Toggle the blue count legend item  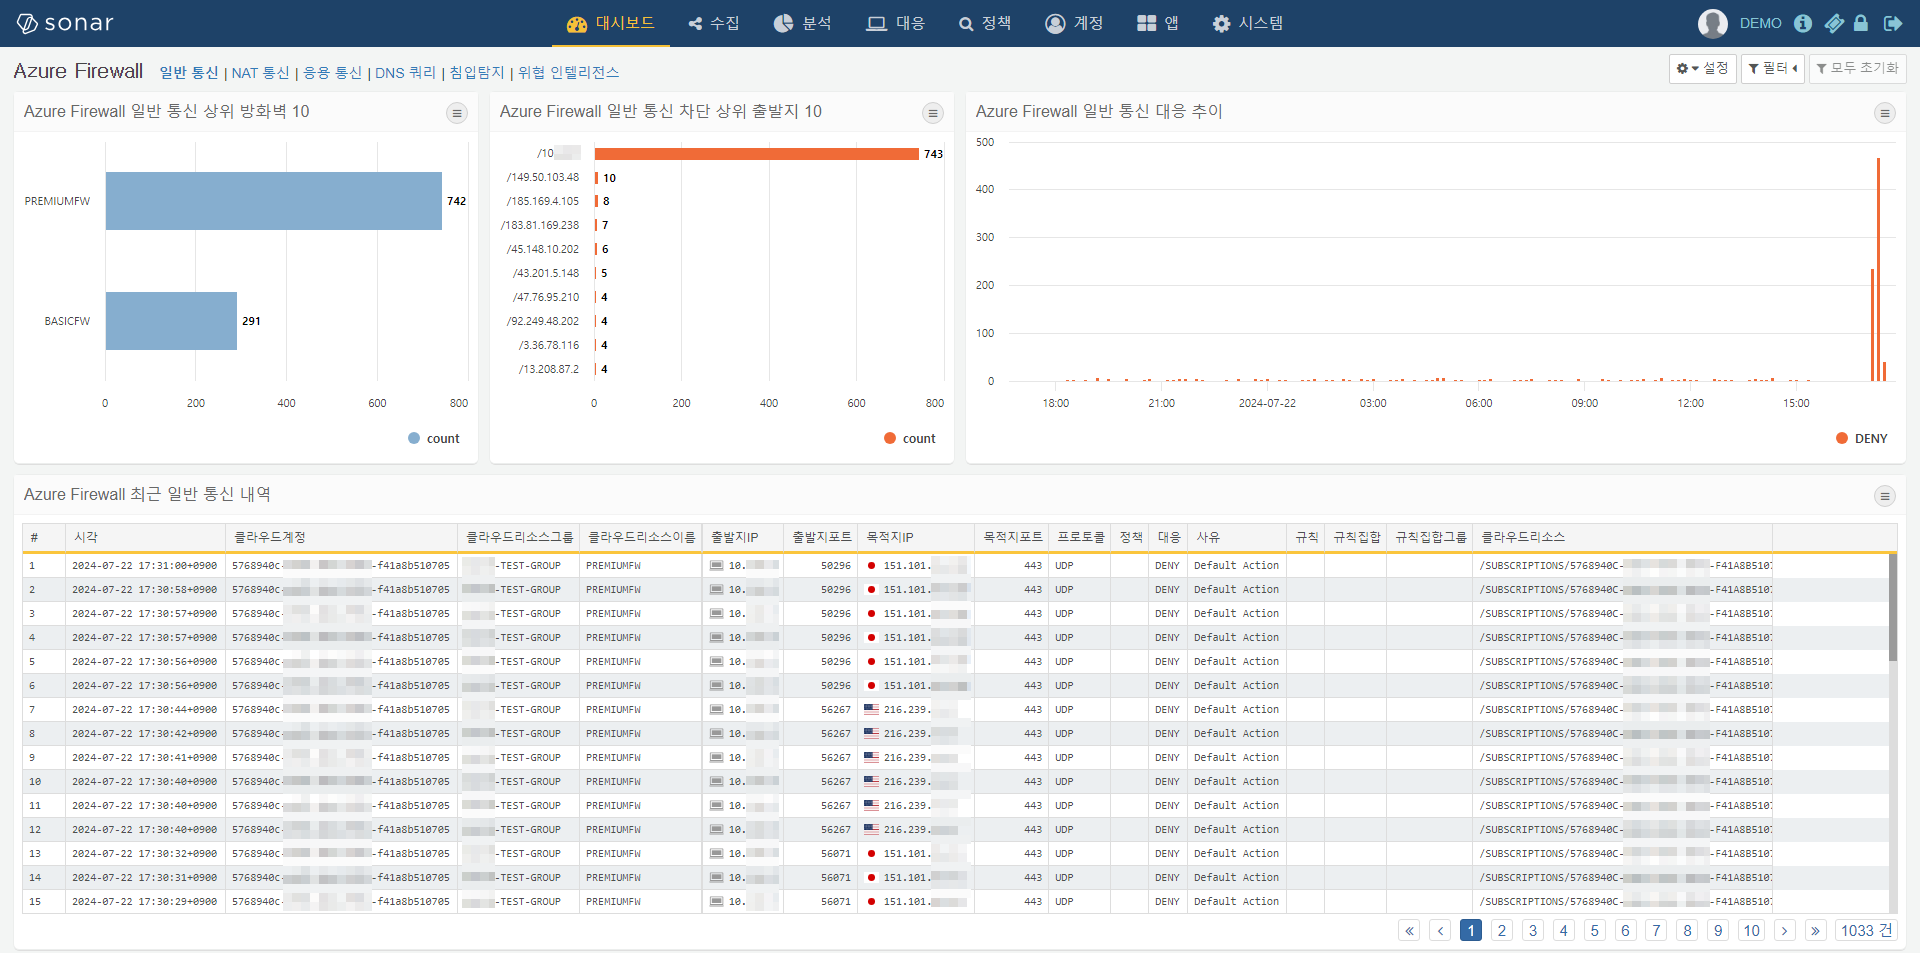pos(434,438)
